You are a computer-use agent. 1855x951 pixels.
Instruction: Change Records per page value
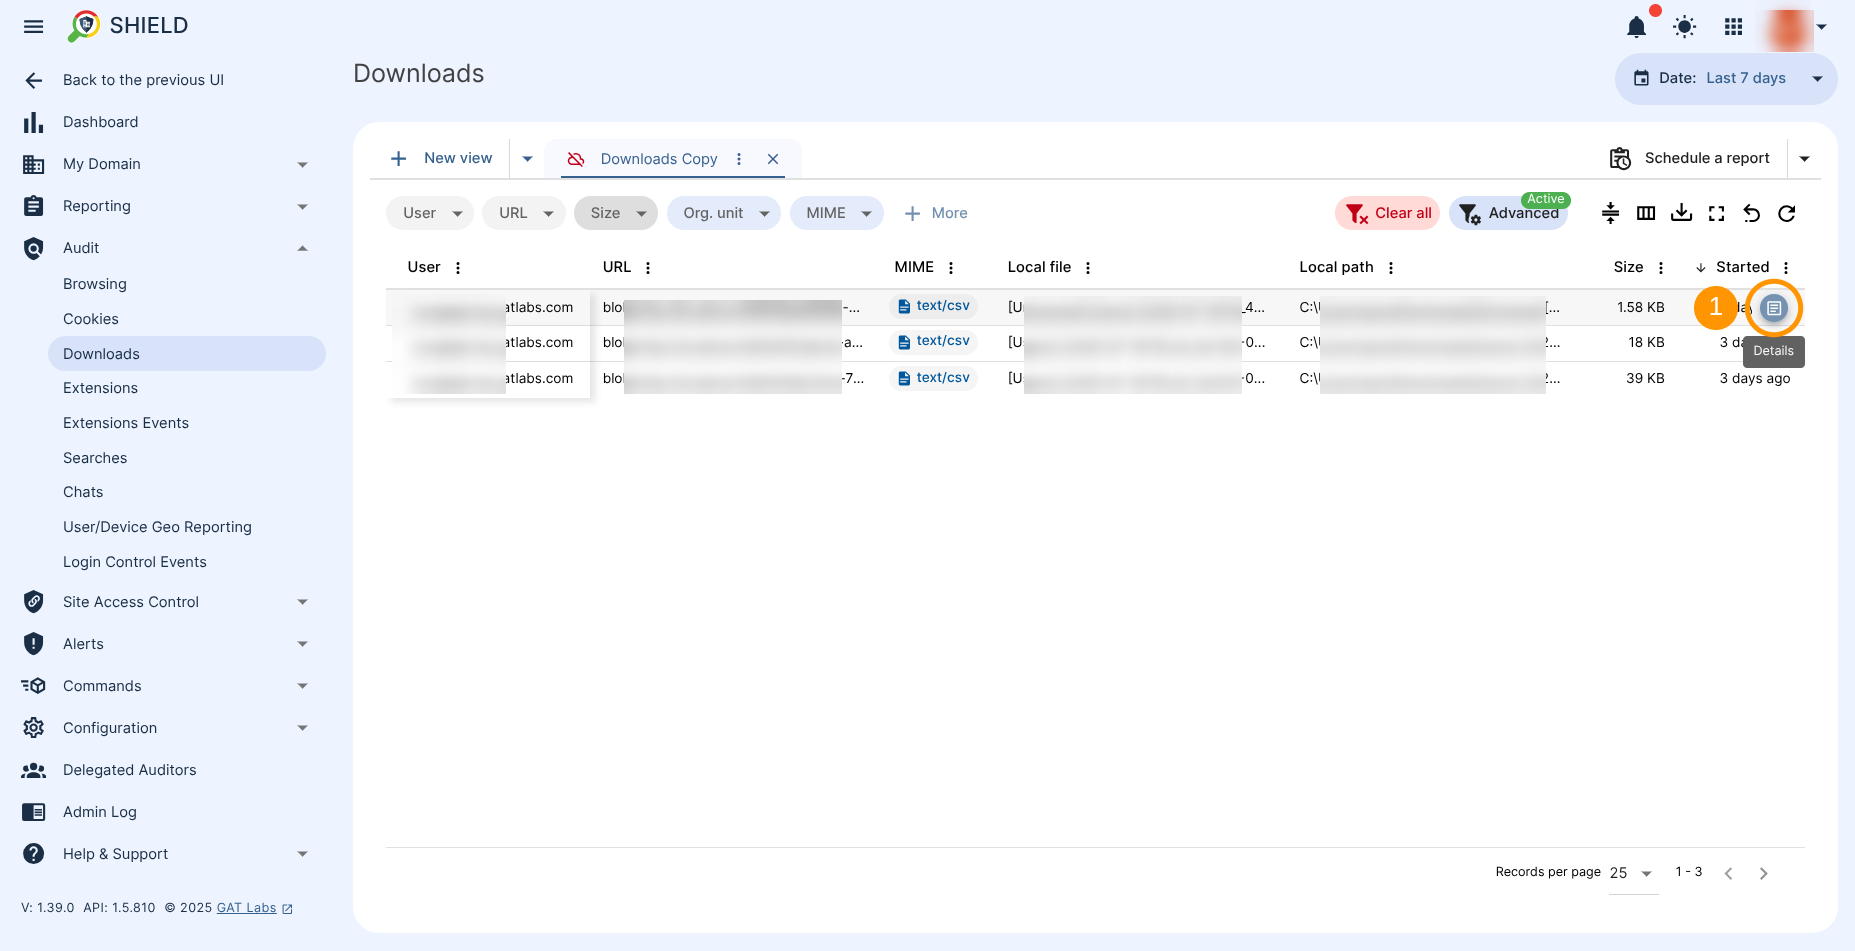tap(1632, 874)
